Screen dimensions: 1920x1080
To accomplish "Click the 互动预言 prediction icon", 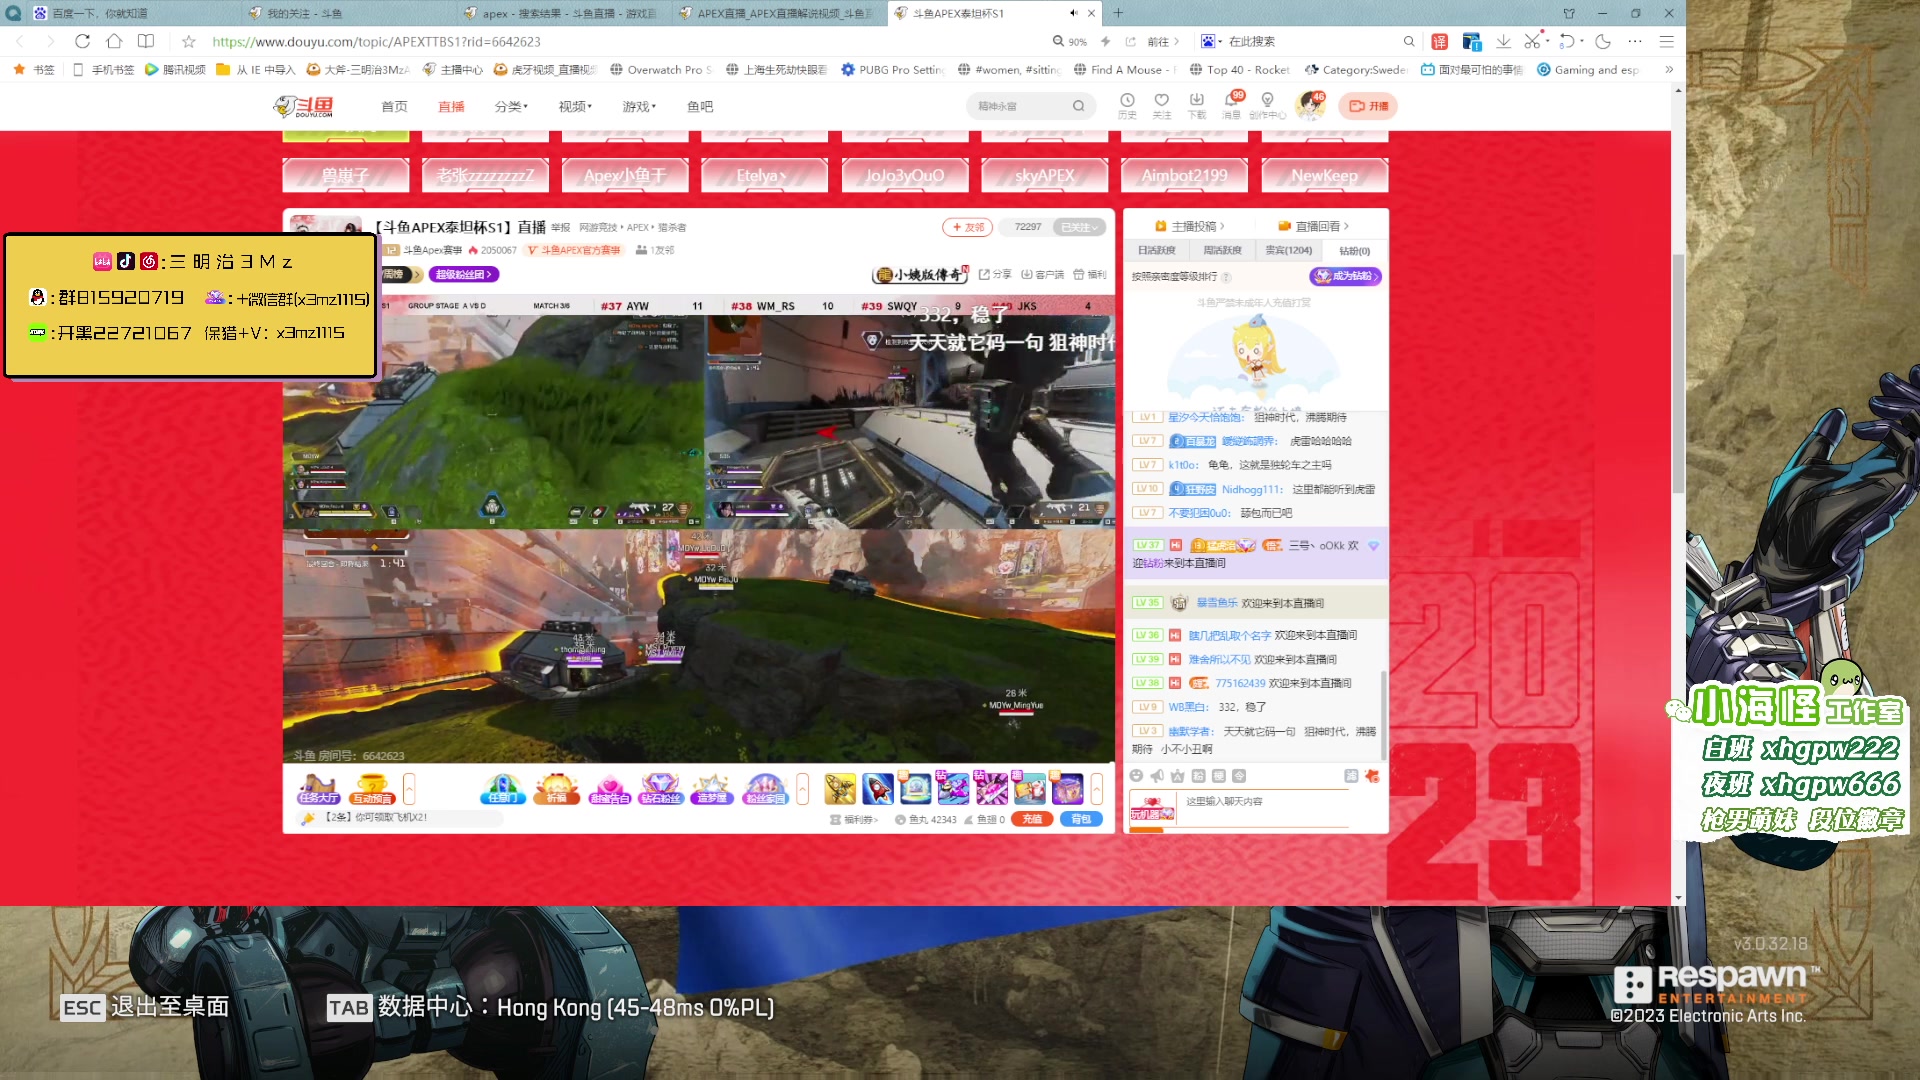I will pos(373,789).
